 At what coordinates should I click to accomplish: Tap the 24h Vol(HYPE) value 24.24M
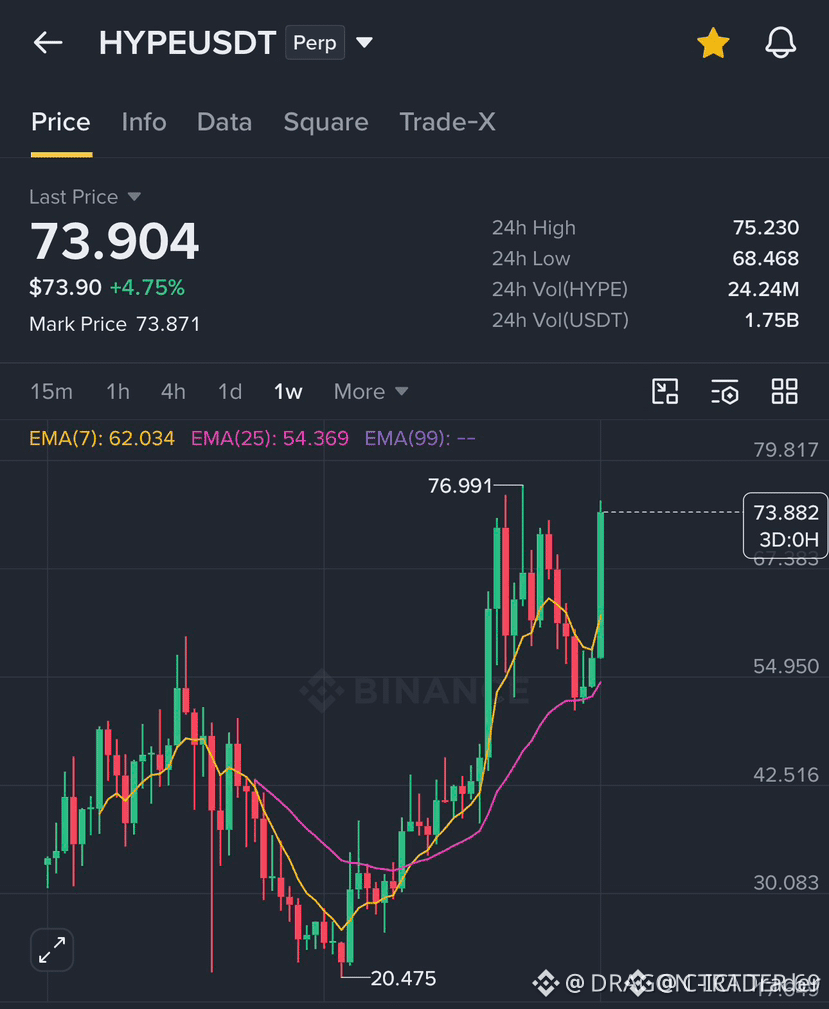click(x=763, y=289)
